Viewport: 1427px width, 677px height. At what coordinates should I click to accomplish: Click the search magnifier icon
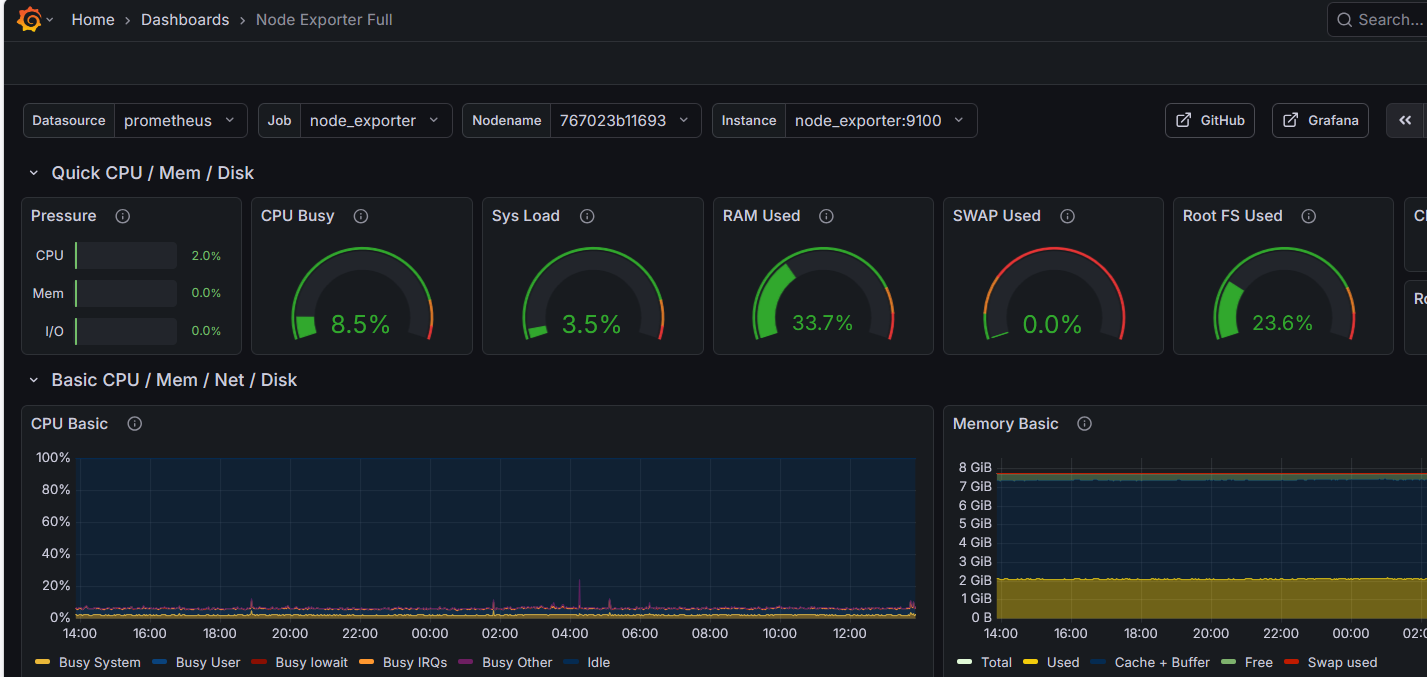point(1345,19)
